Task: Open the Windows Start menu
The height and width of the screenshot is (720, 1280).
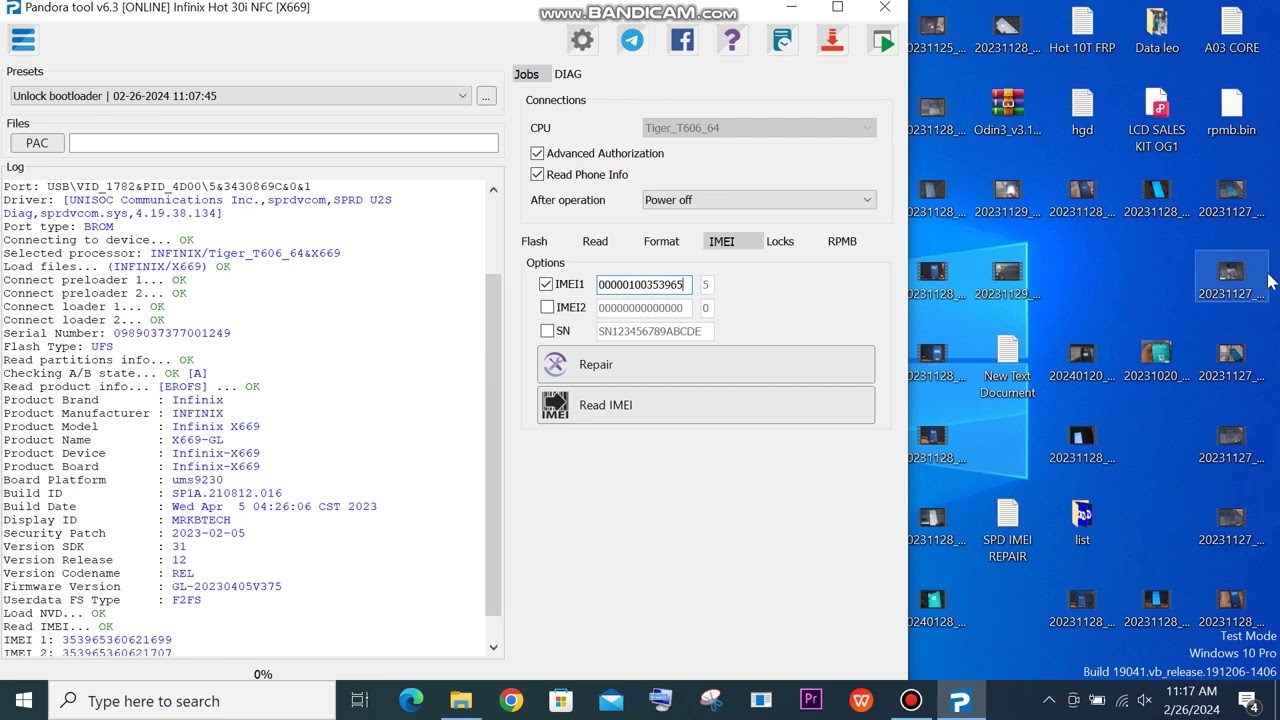Action: [x=24, y=700]
